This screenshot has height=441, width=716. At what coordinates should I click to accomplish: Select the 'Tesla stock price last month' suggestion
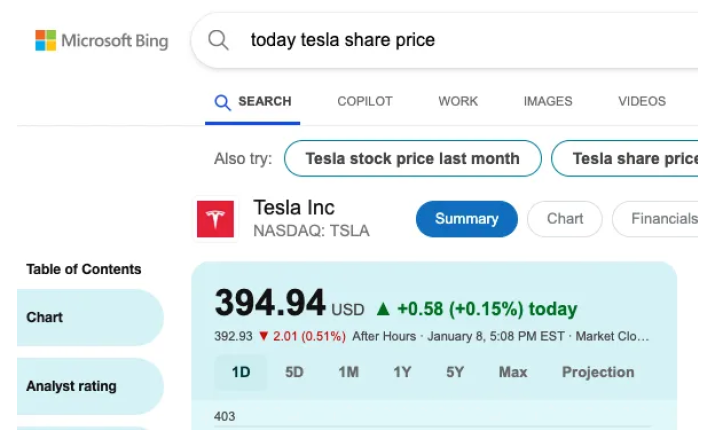(x=413, y=158)
